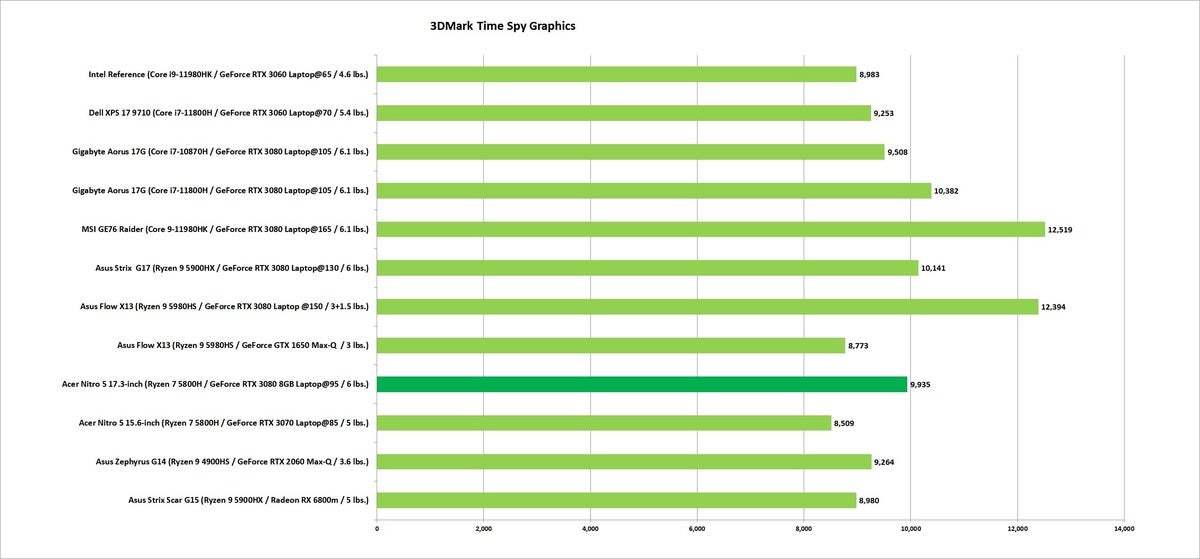Click the 8,983 data value

point(870,74)
